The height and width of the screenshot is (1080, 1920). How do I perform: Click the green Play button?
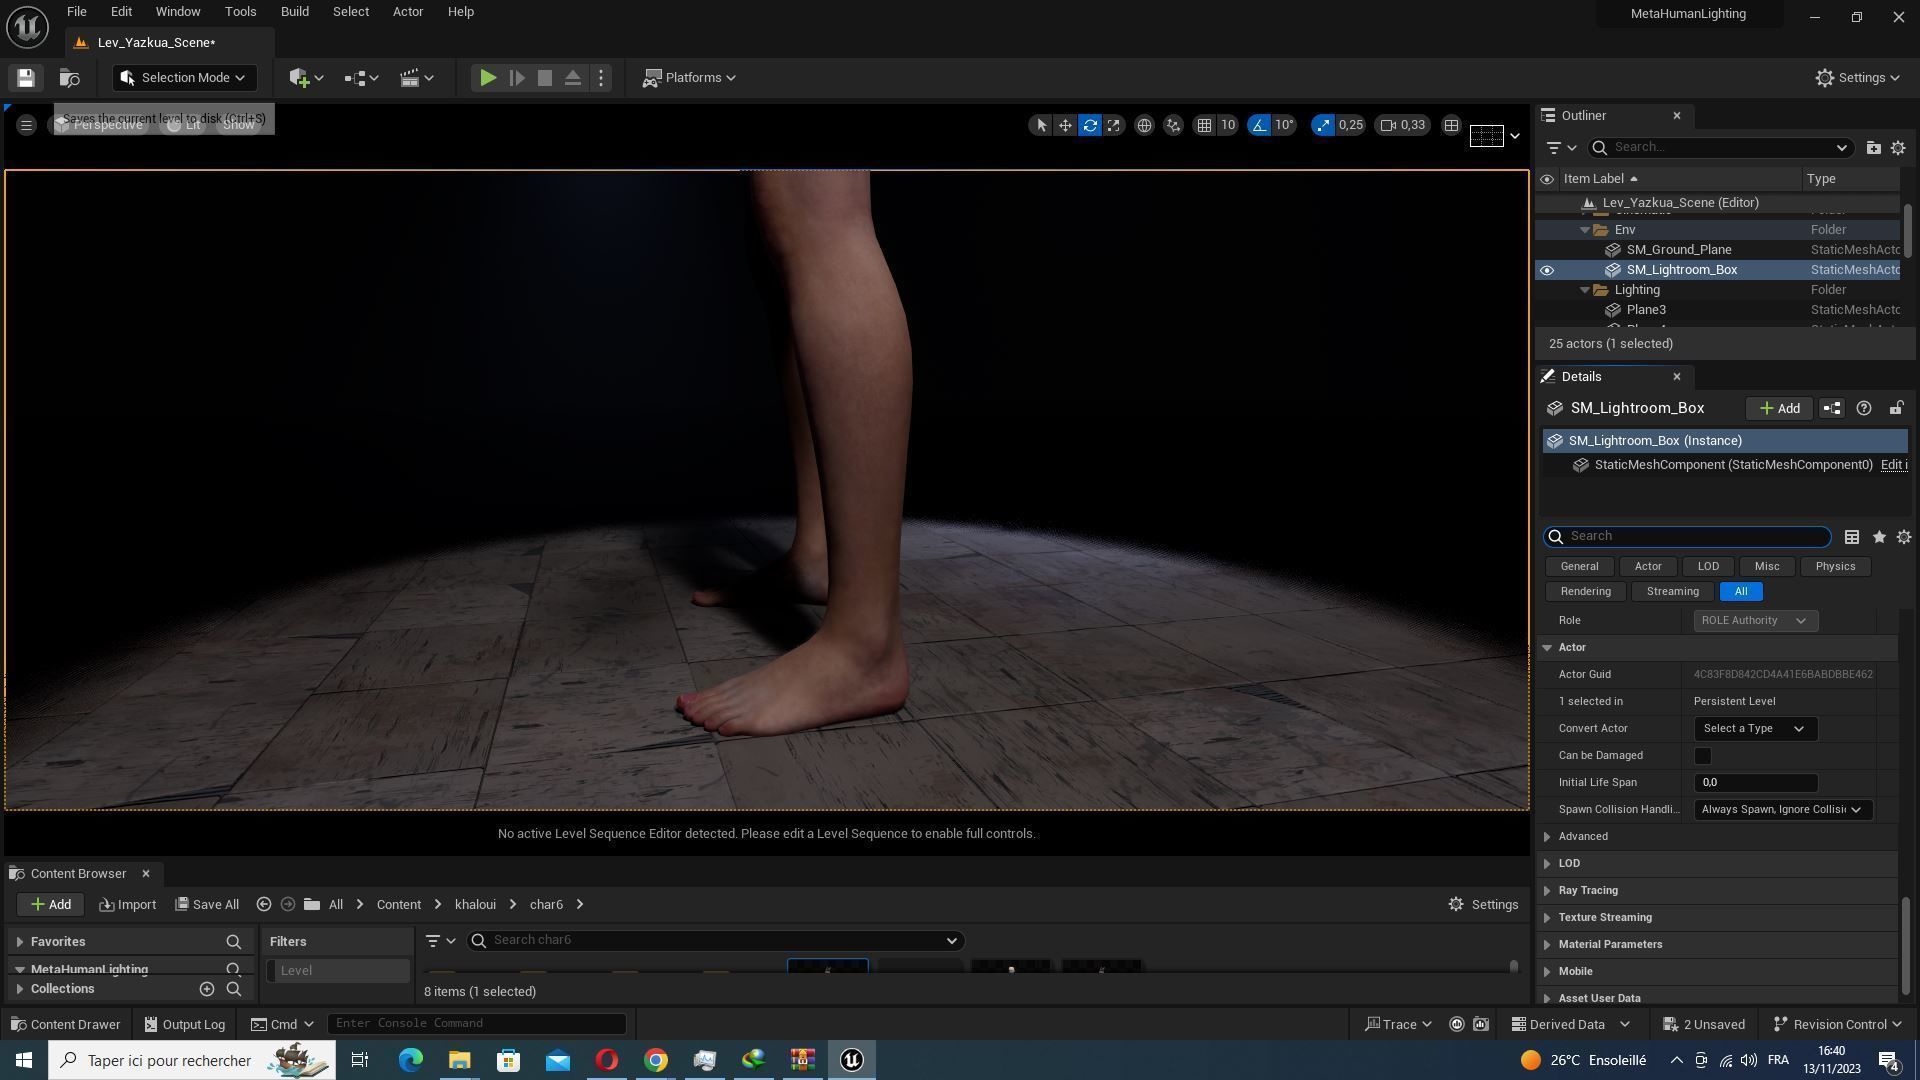[x=487, y=78]
